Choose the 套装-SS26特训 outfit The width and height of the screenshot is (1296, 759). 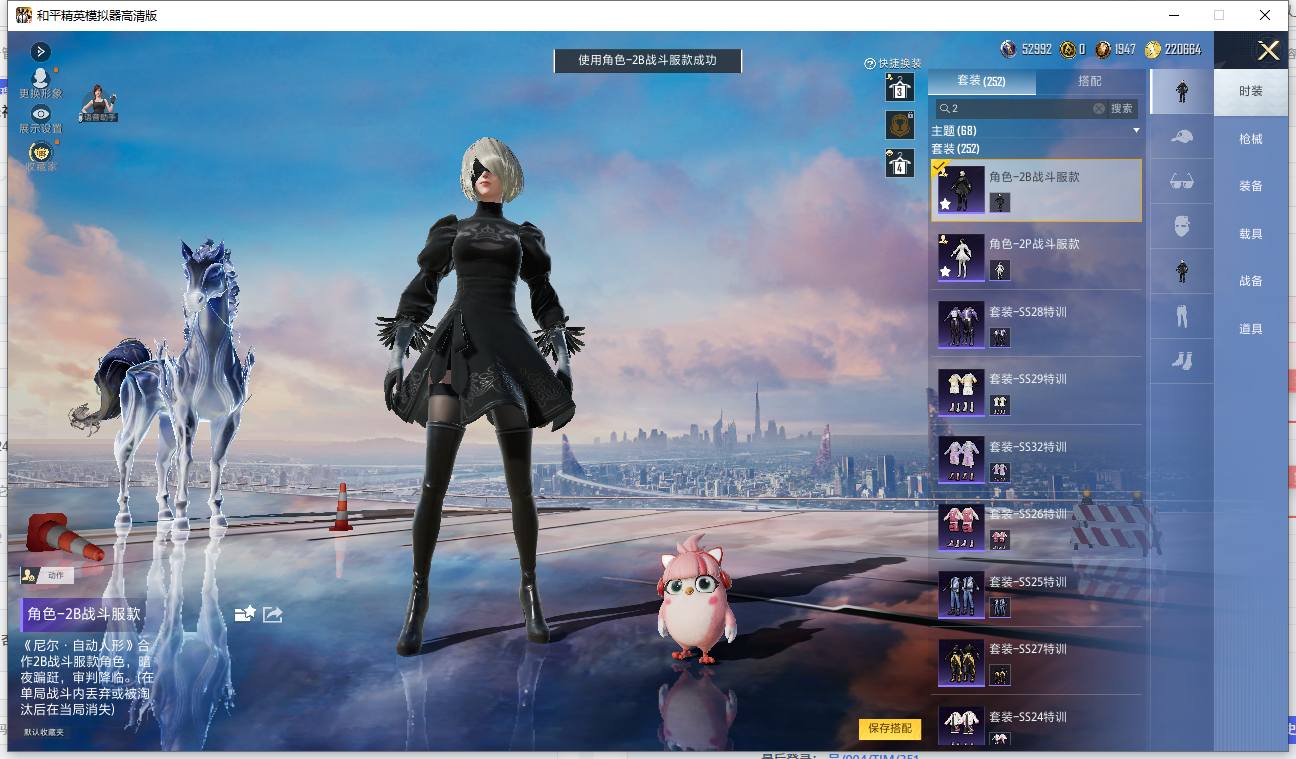tap(1036, 527)
